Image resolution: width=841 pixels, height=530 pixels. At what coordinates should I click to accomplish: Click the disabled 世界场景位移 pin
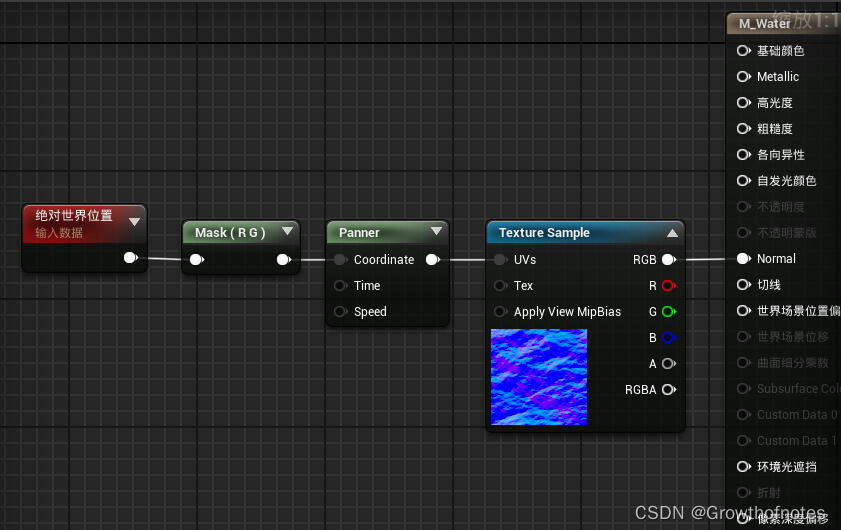pyautogui.click(x=743, y=336)
